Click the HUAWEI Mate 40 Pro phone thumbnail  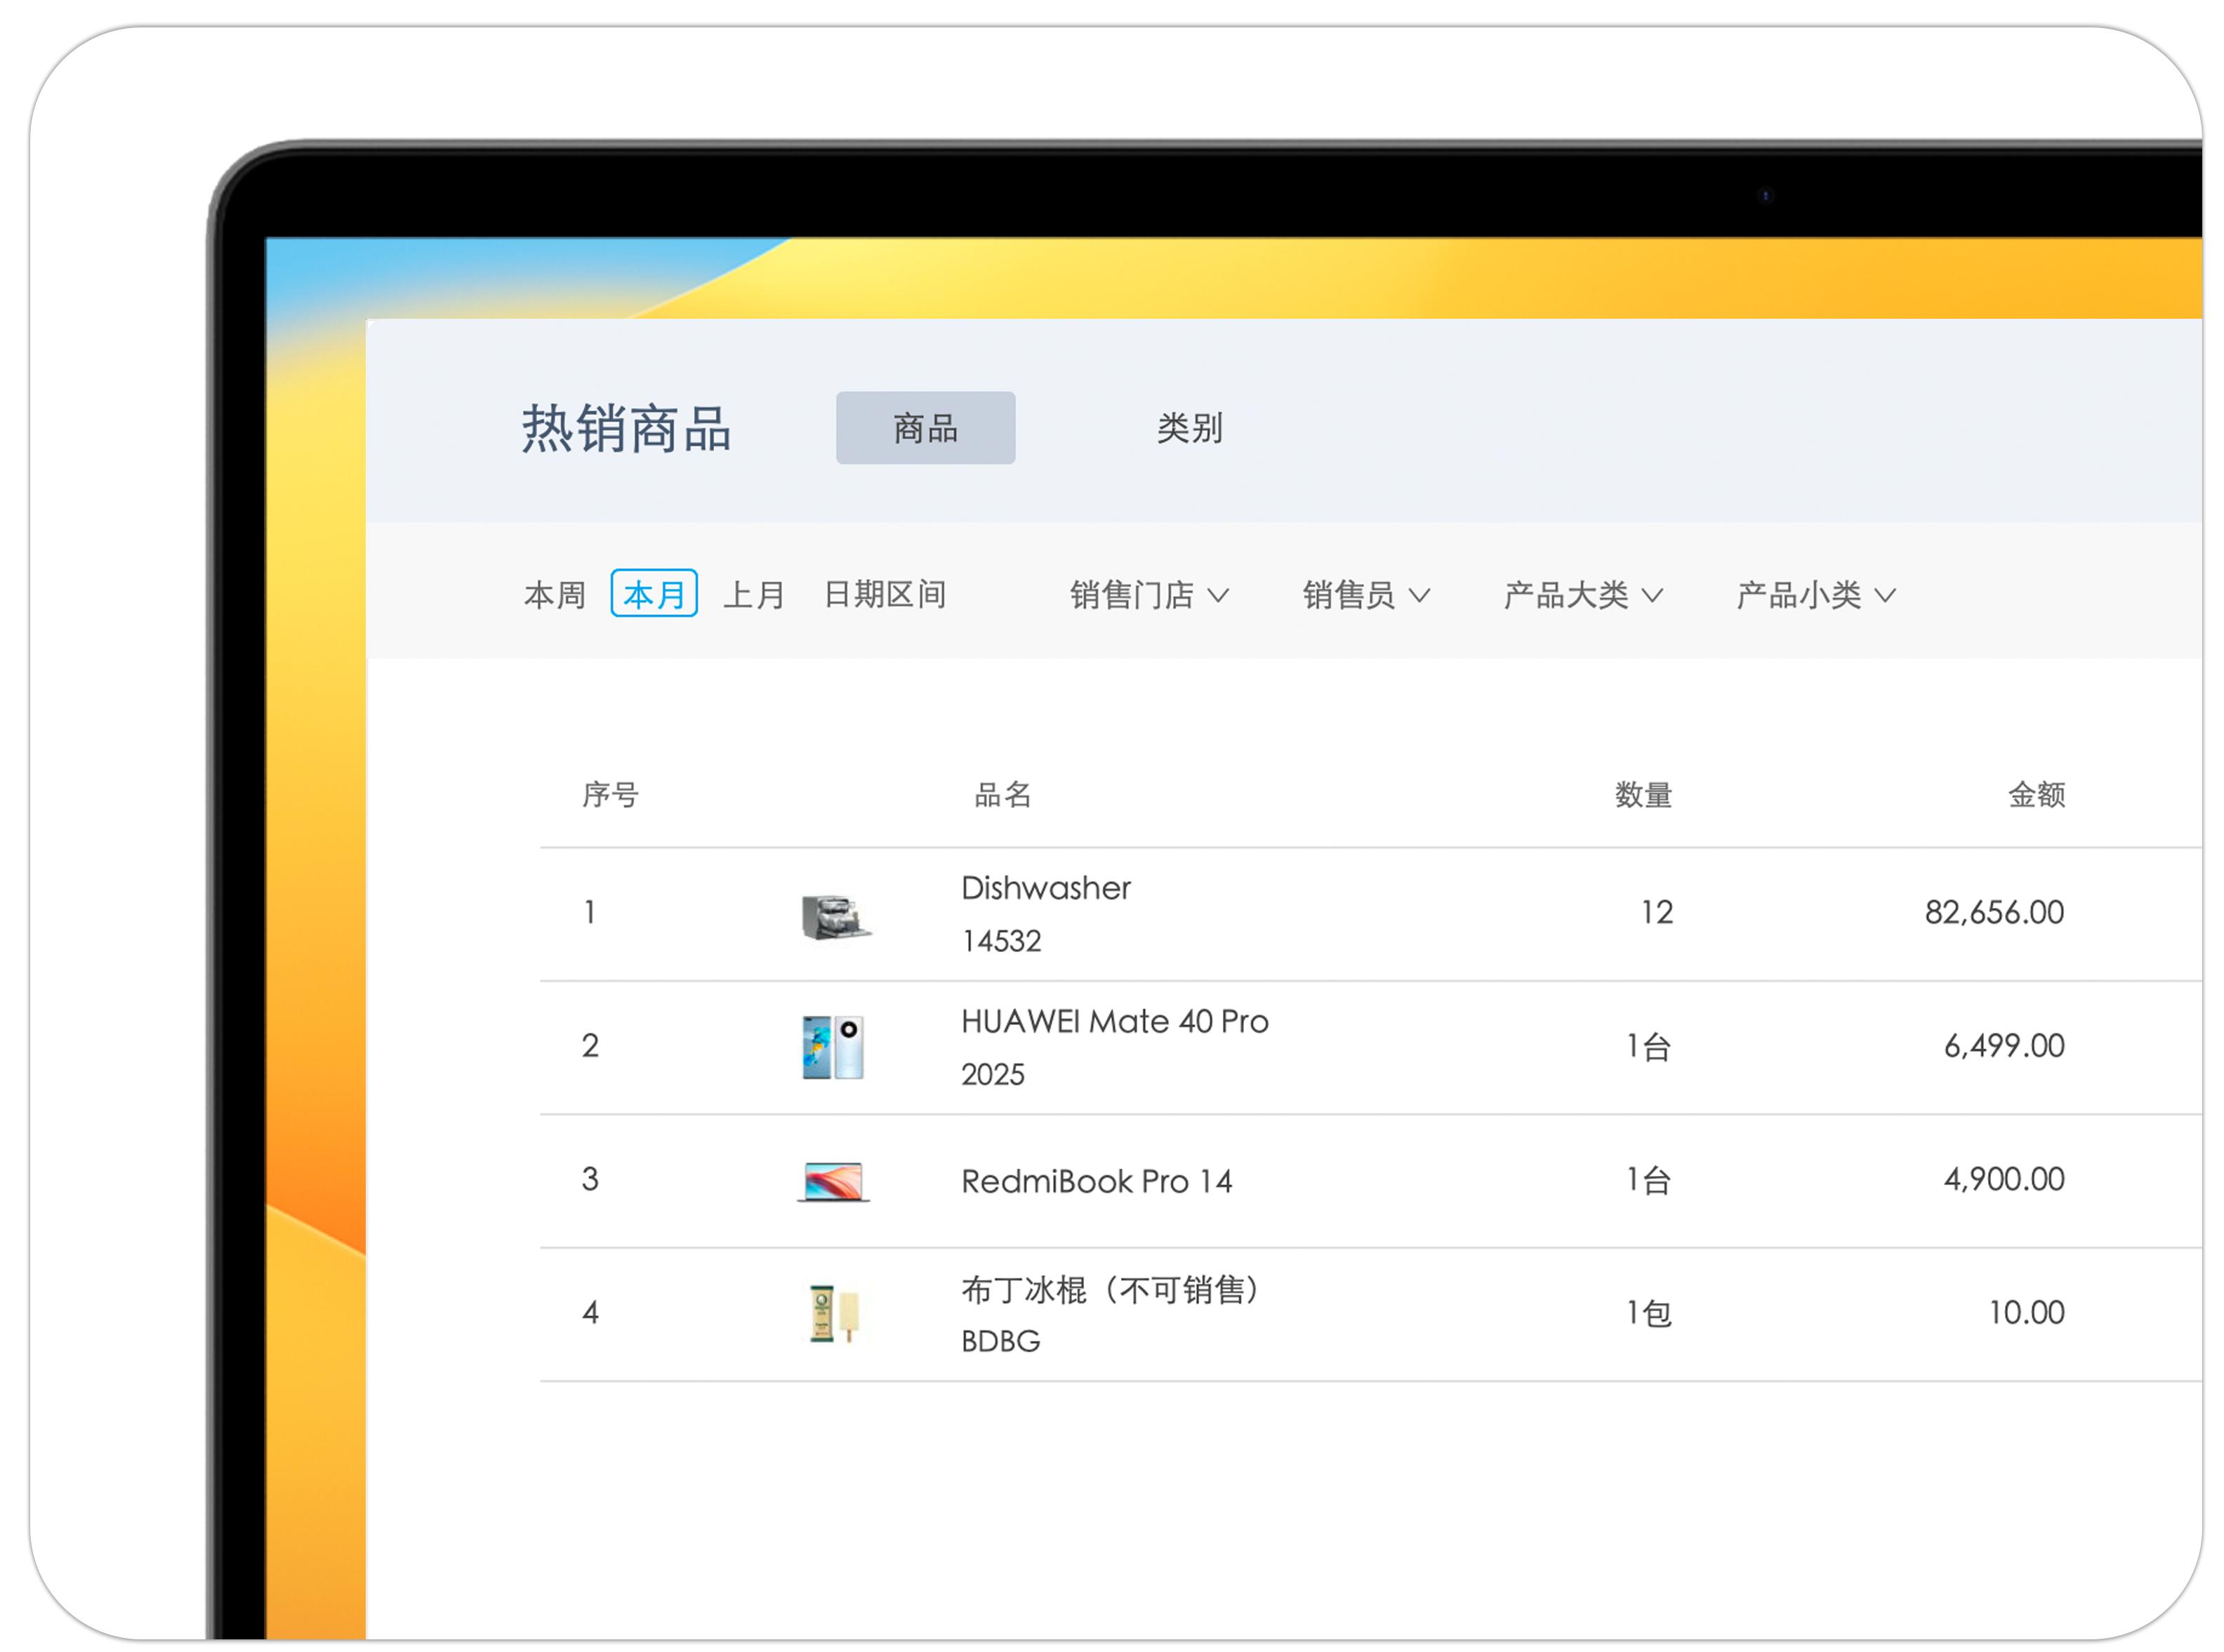coord(833,1047)
